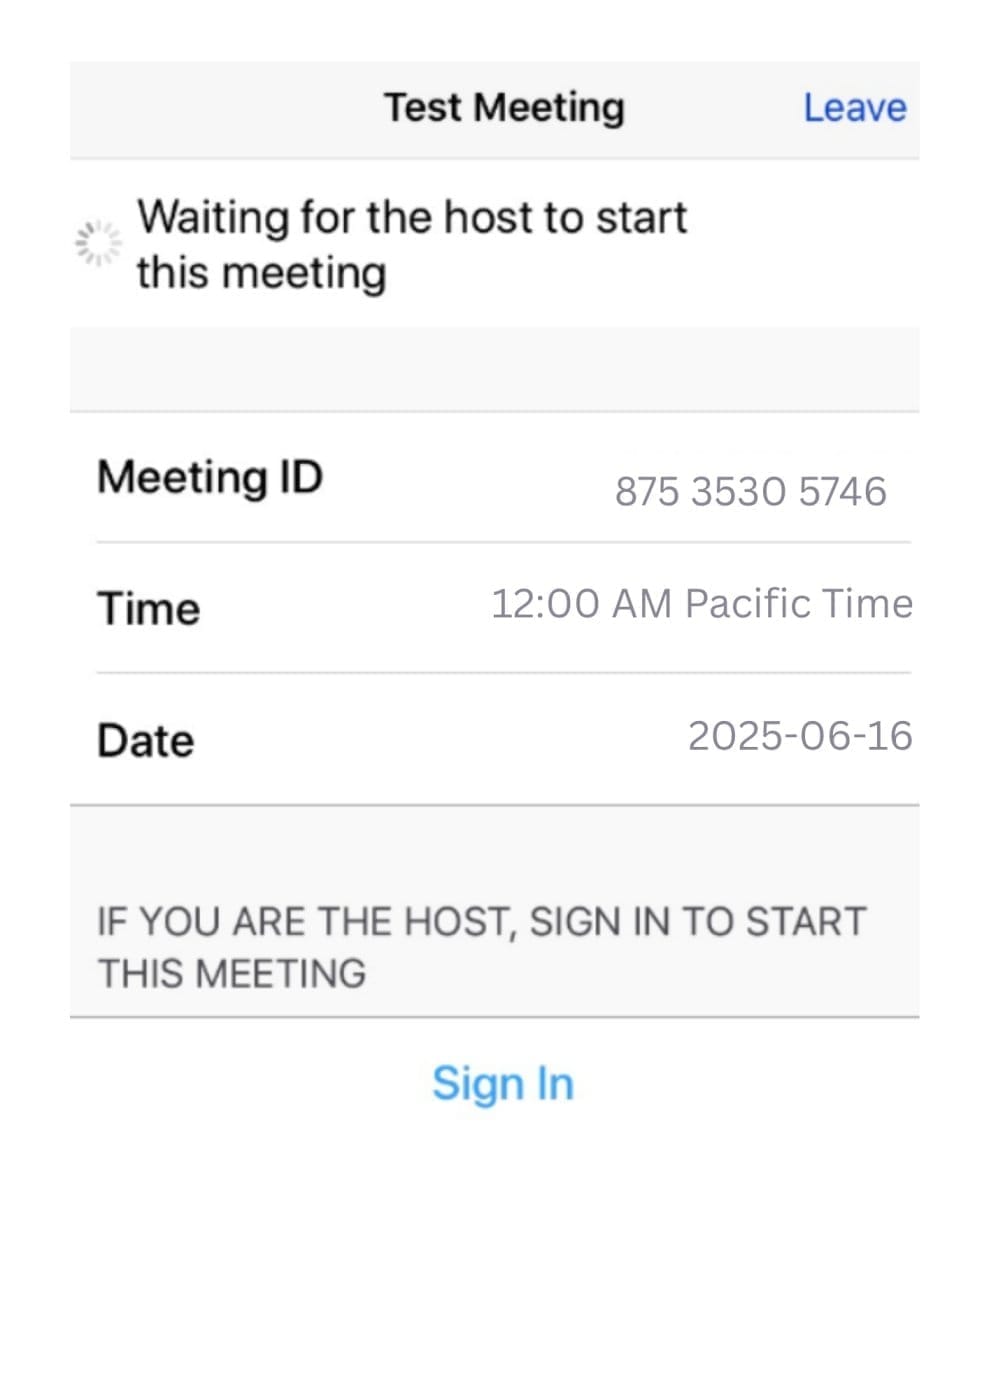Tap the Sign In link
The image size is (989, 1400).
(503, 1084)
